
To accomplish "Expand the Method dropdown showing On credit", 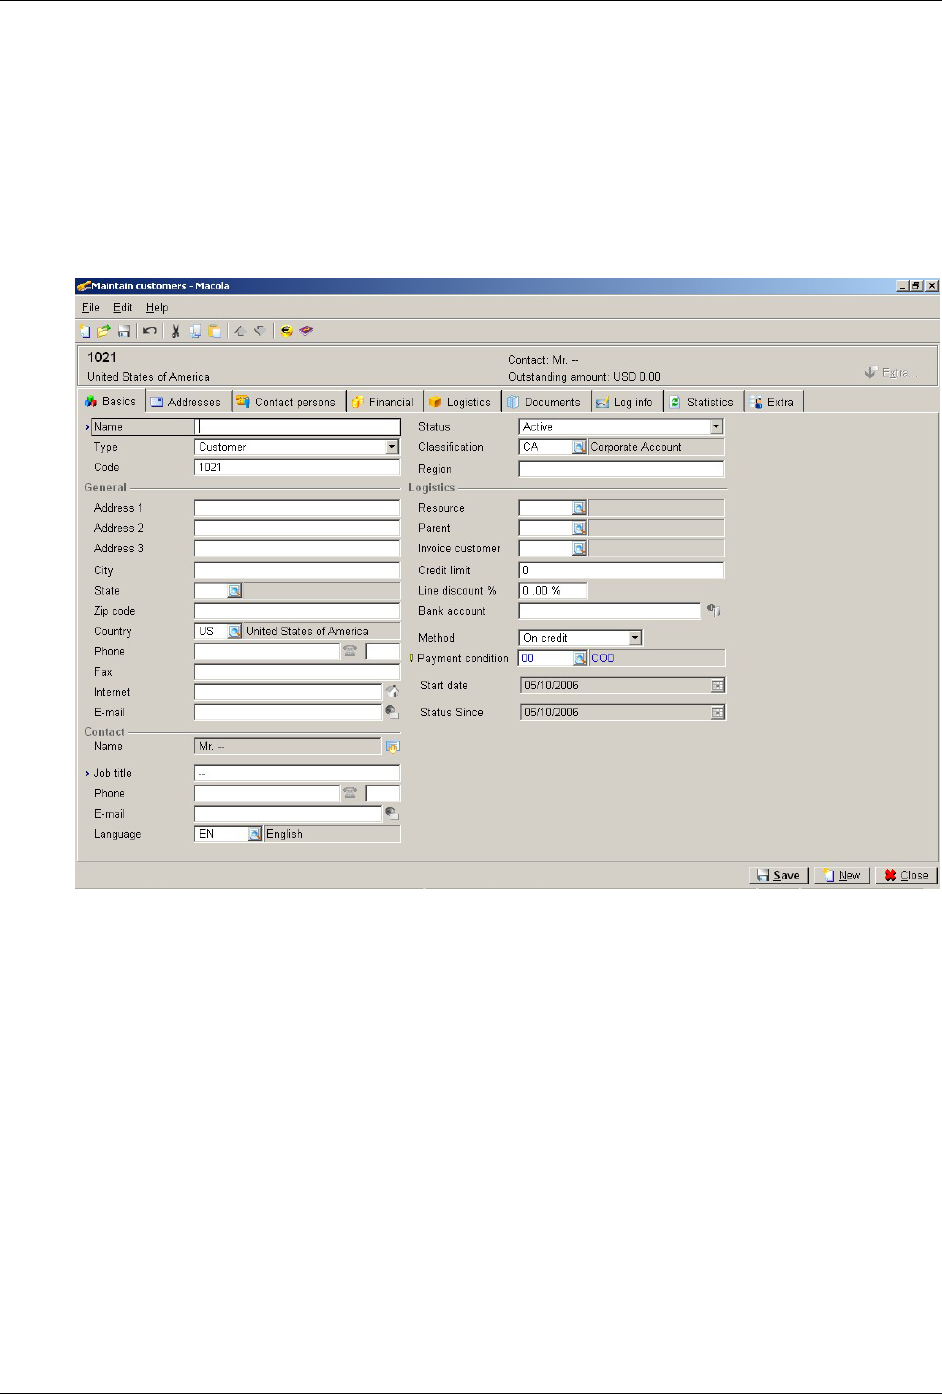I will point(635,638).
